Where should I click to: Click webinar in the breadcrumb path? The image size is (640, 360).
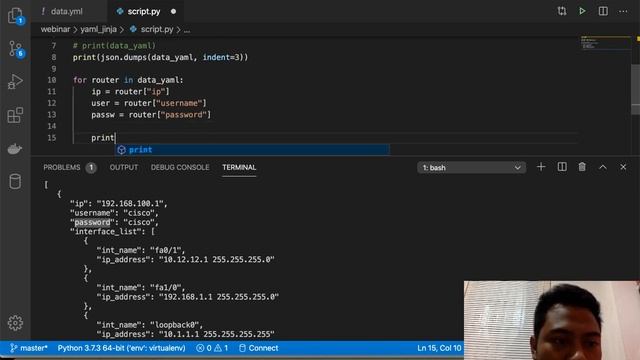tap(55, 29)
